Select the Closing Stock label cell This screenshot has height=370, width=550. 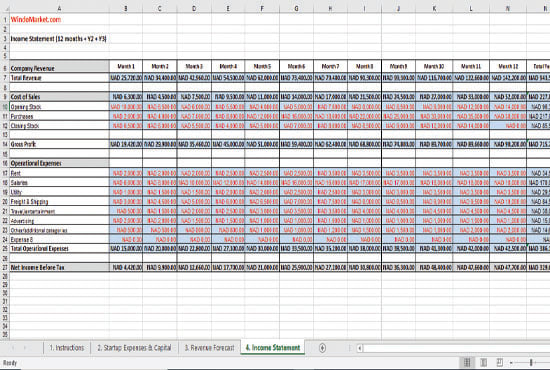(x=59, y=126)
